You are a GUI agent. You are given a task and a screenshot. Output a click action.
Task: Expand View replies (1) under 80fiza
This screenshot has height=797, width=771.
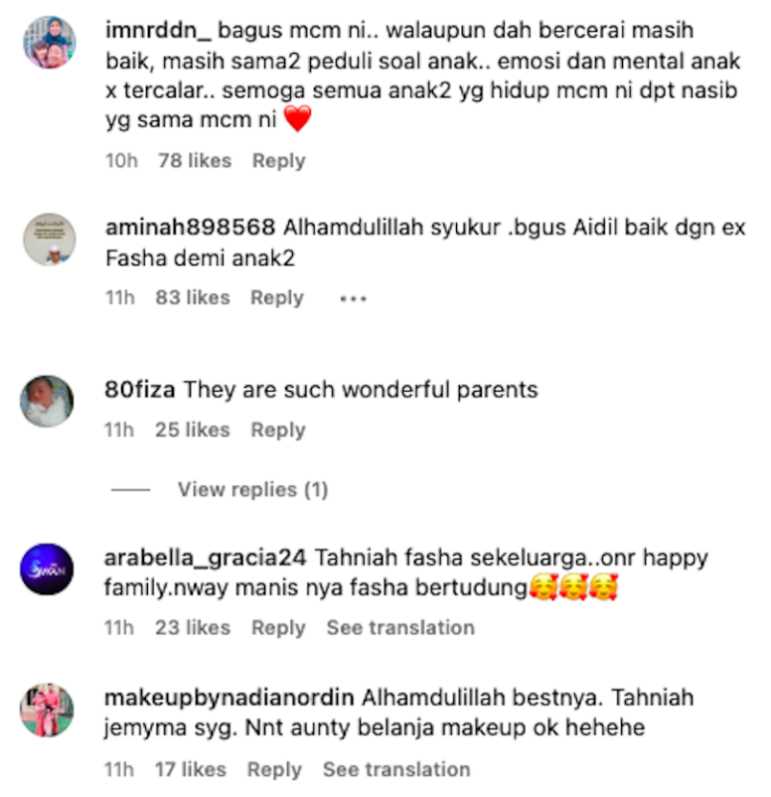coord(253,489)
